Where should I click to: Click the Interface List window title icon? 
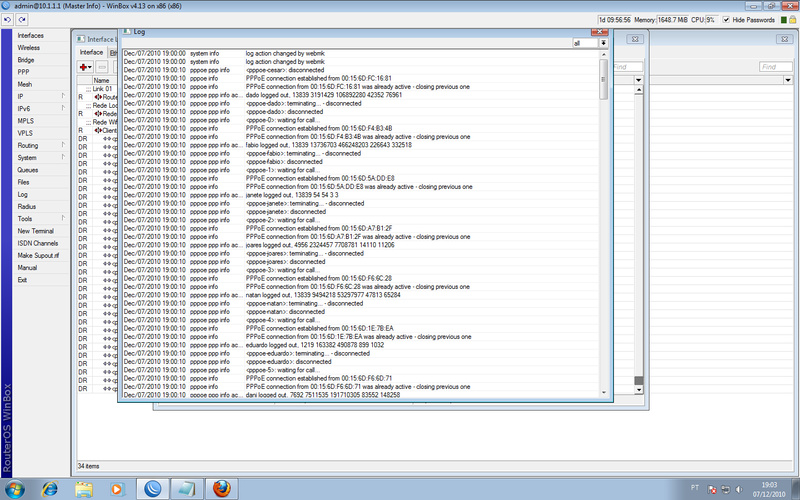point(81,39)
